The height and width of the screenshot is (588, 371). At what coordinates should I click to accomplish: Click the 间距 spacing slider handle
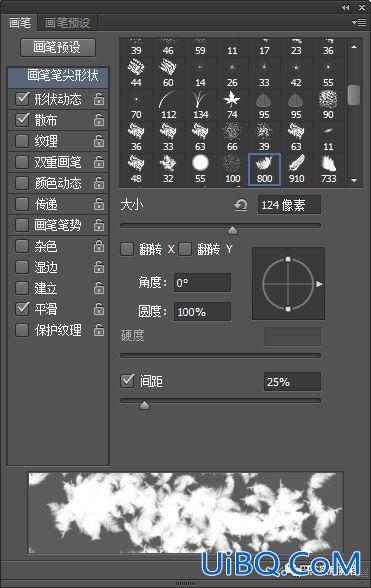click(x=144, y=405)
